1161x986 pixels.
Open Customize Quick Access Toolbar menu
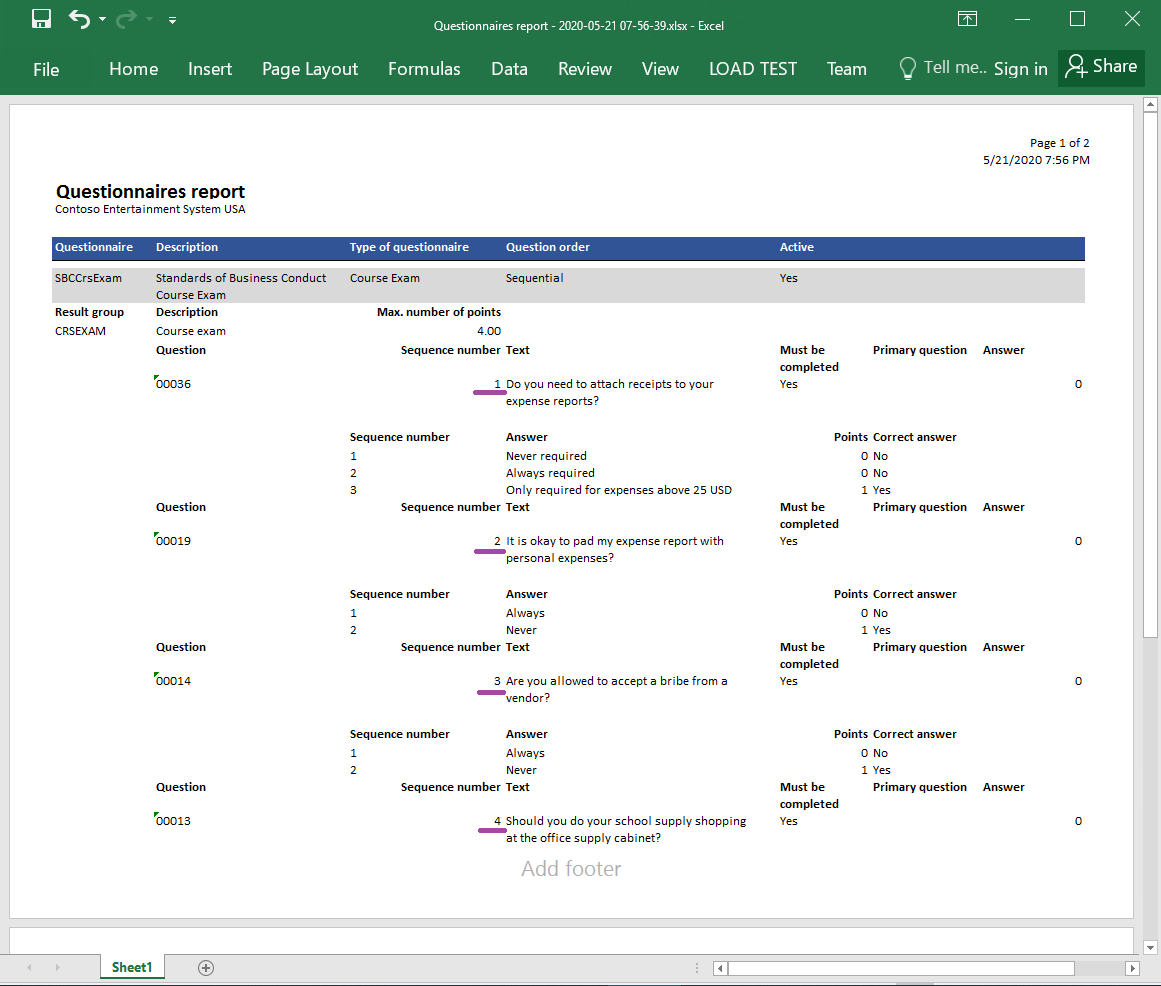click(x=170, y=19)
